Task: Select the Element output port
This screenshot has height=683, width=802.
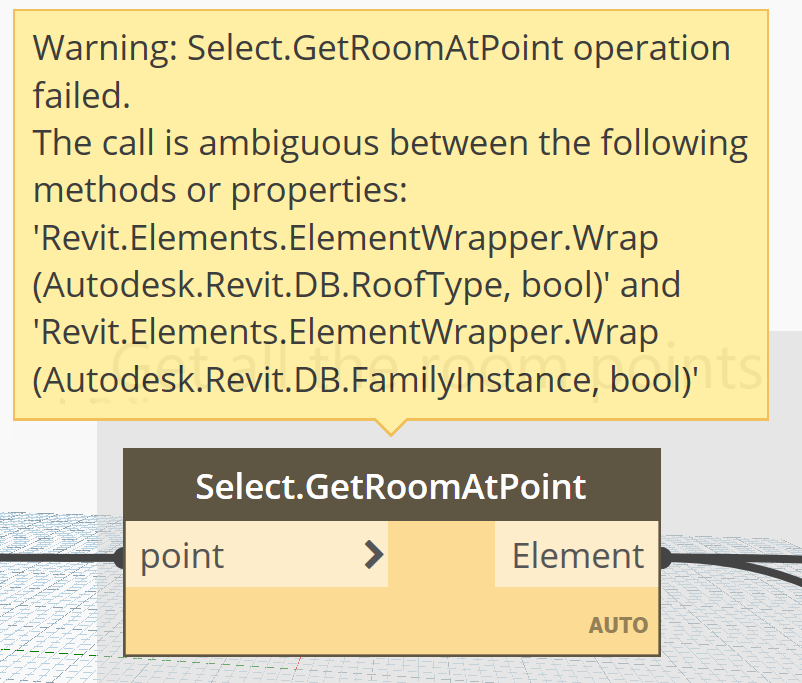Action: click(x=577, y=555)
